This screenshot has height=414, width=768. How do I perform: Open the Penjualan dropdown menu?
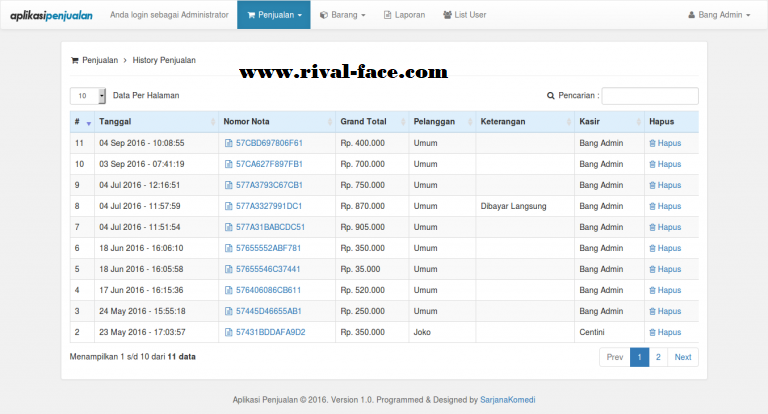tap(274, 15)
